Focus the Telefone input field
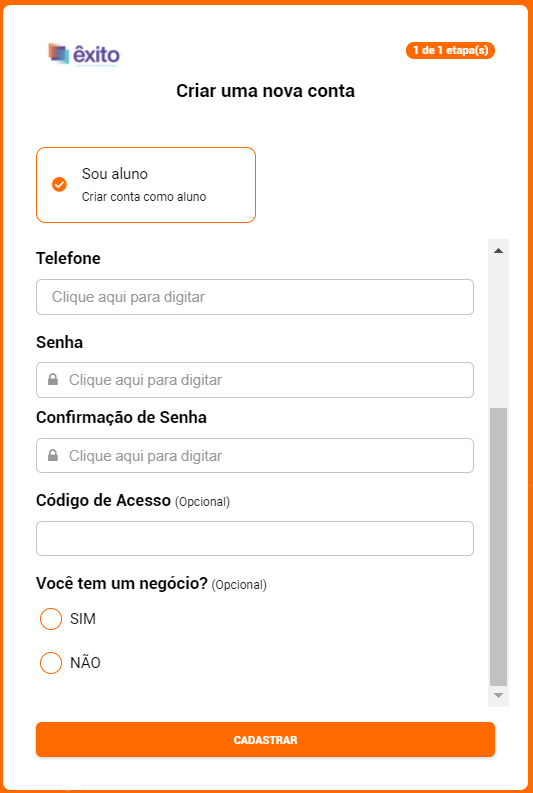This screenshot has height=793, width=533. (255, 297)
